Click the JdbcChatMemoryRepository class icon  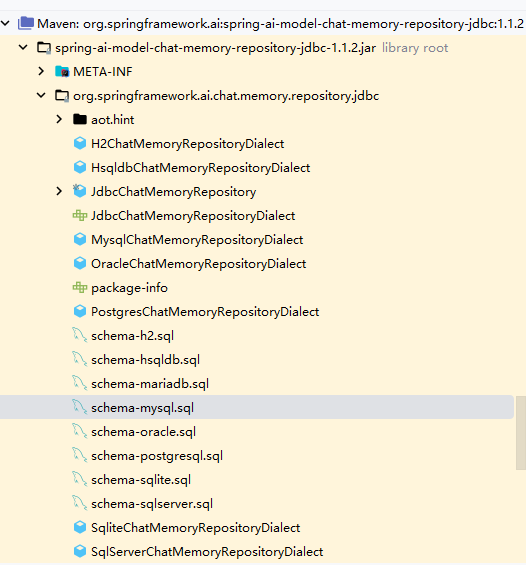tap(80, 191)
